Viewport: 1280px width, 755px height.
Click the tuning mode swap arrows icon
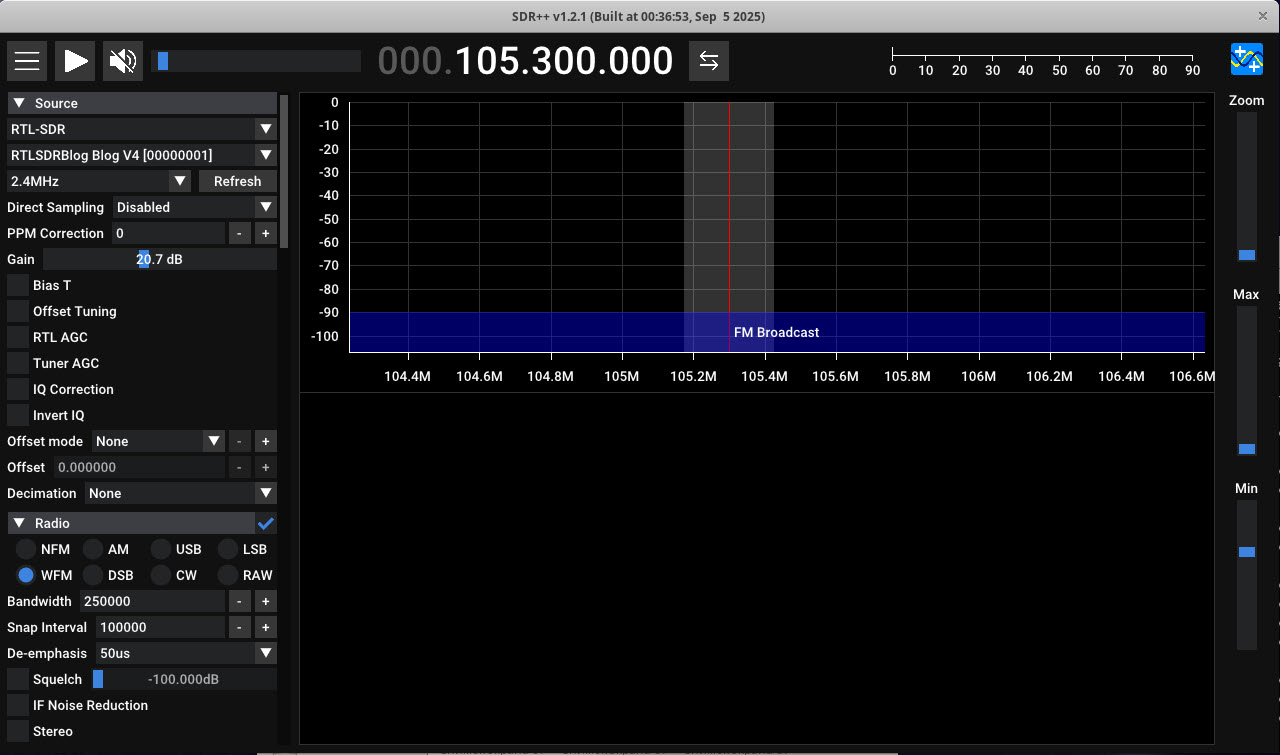point(709,60)
